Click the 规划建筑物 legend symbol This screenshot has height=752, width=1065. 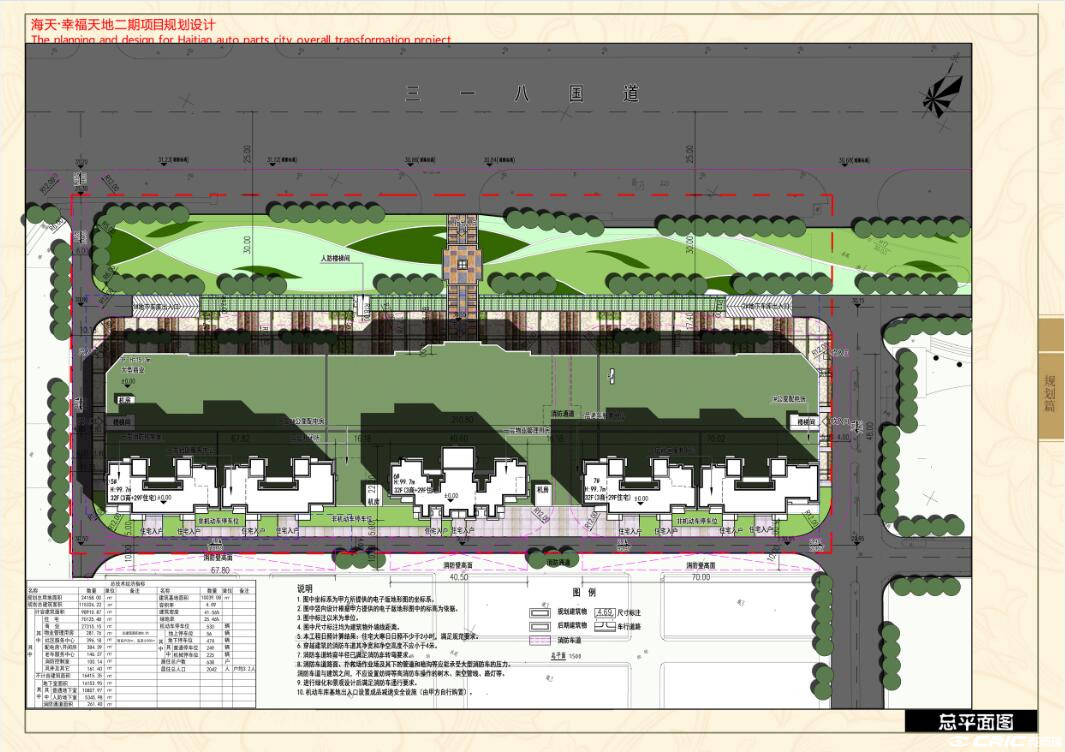click(540, 611)
